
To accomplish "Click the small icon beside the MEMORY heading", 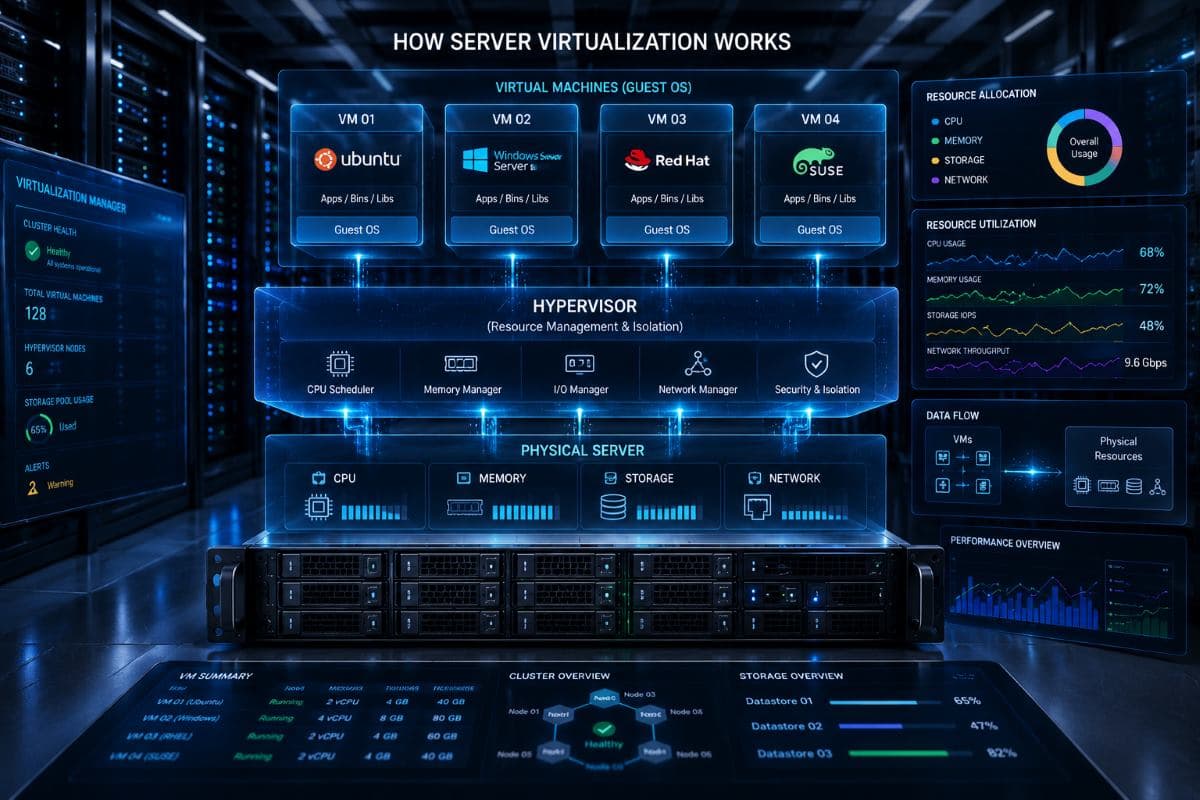I will [463, 478].
